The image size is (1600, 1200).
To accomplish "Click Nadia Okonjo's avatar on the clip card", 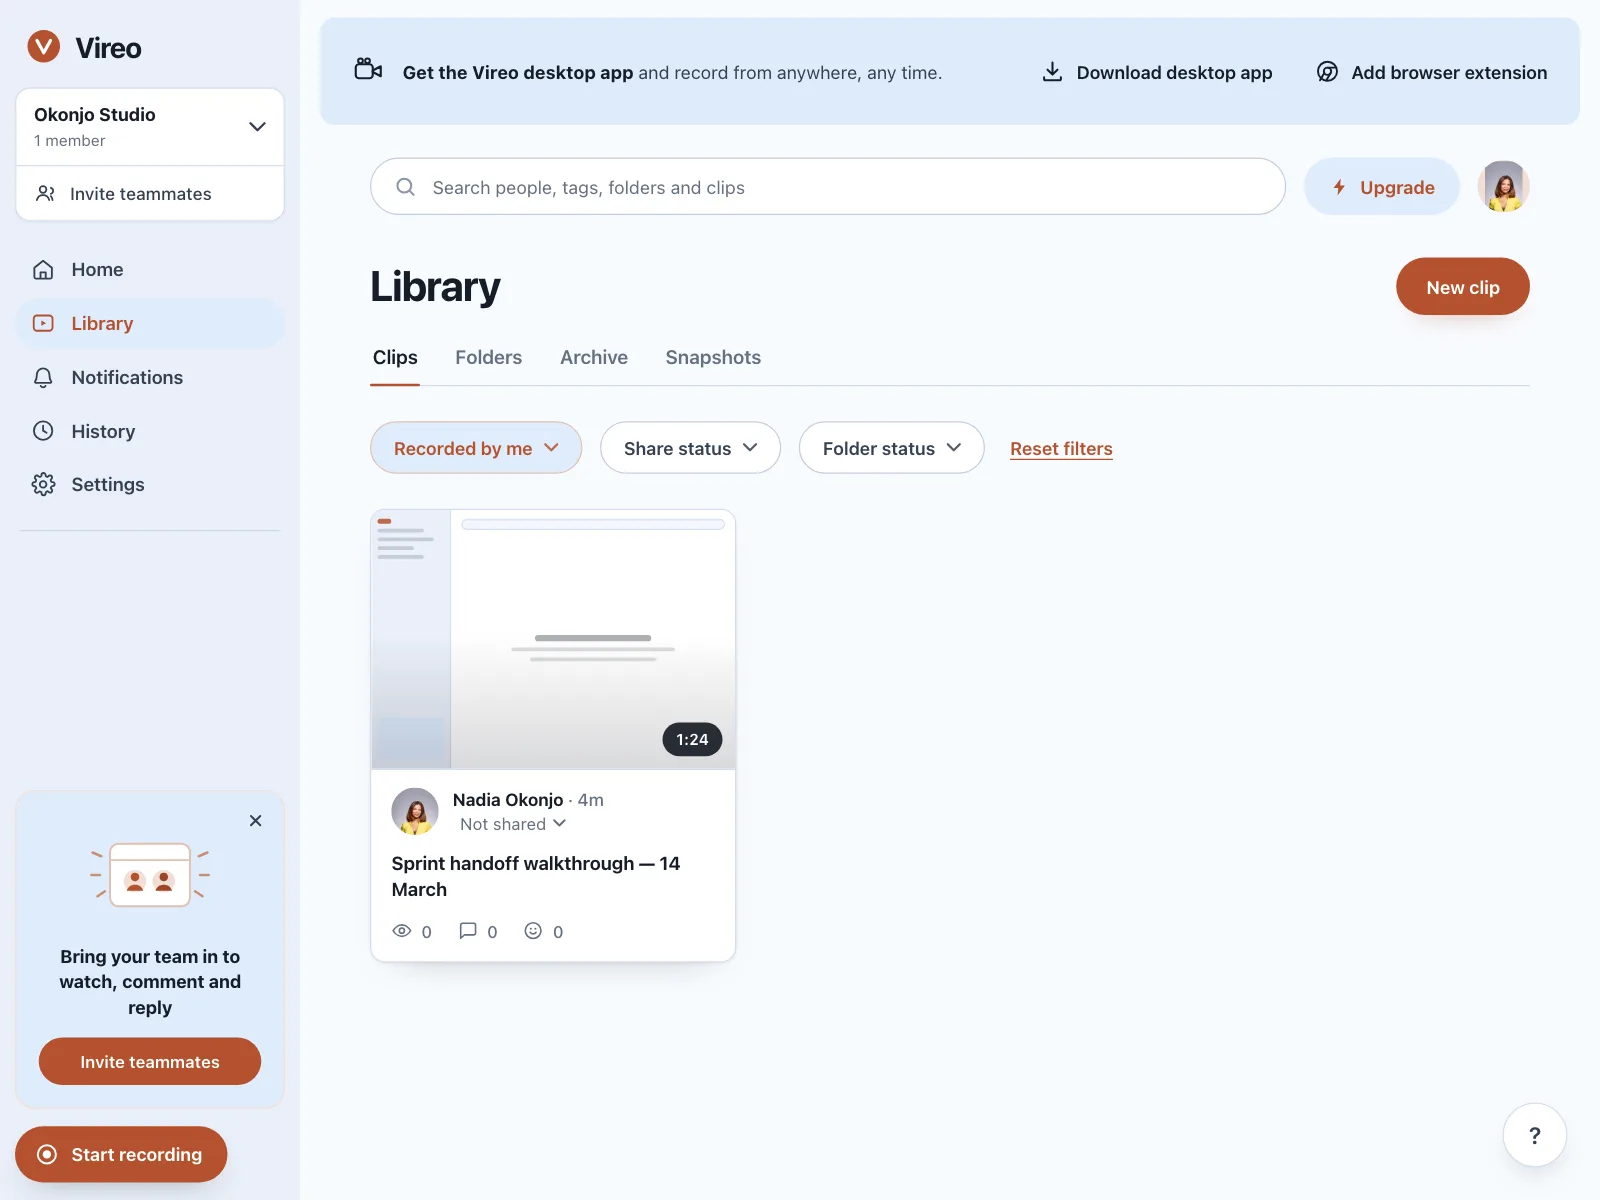I will [415, 812].
